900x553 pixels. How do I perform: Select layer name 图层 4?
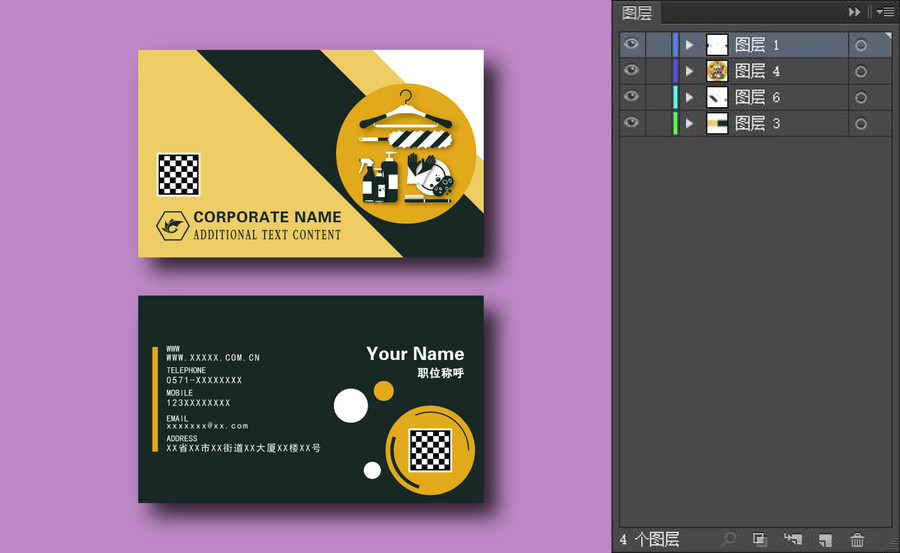point(757,71)
